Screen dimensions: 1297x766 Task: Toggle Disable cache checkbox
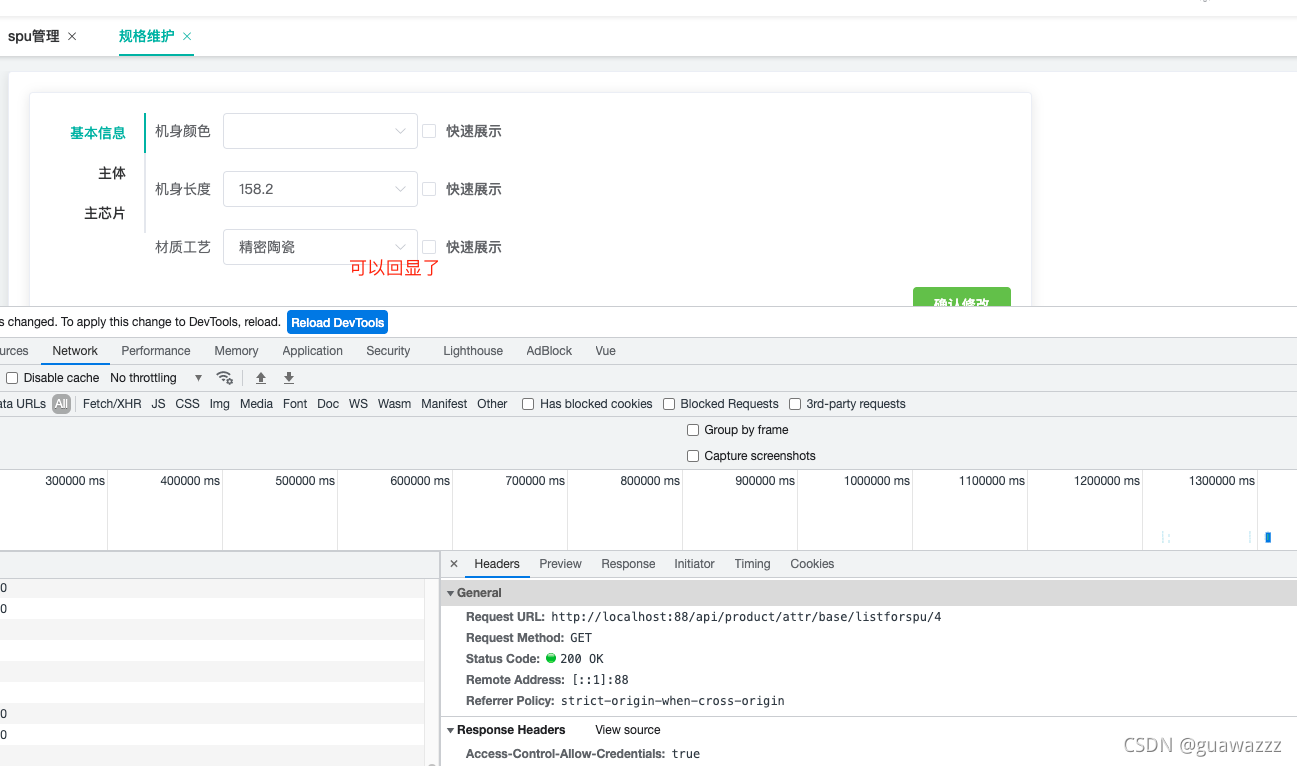click(x=12, y=378)
